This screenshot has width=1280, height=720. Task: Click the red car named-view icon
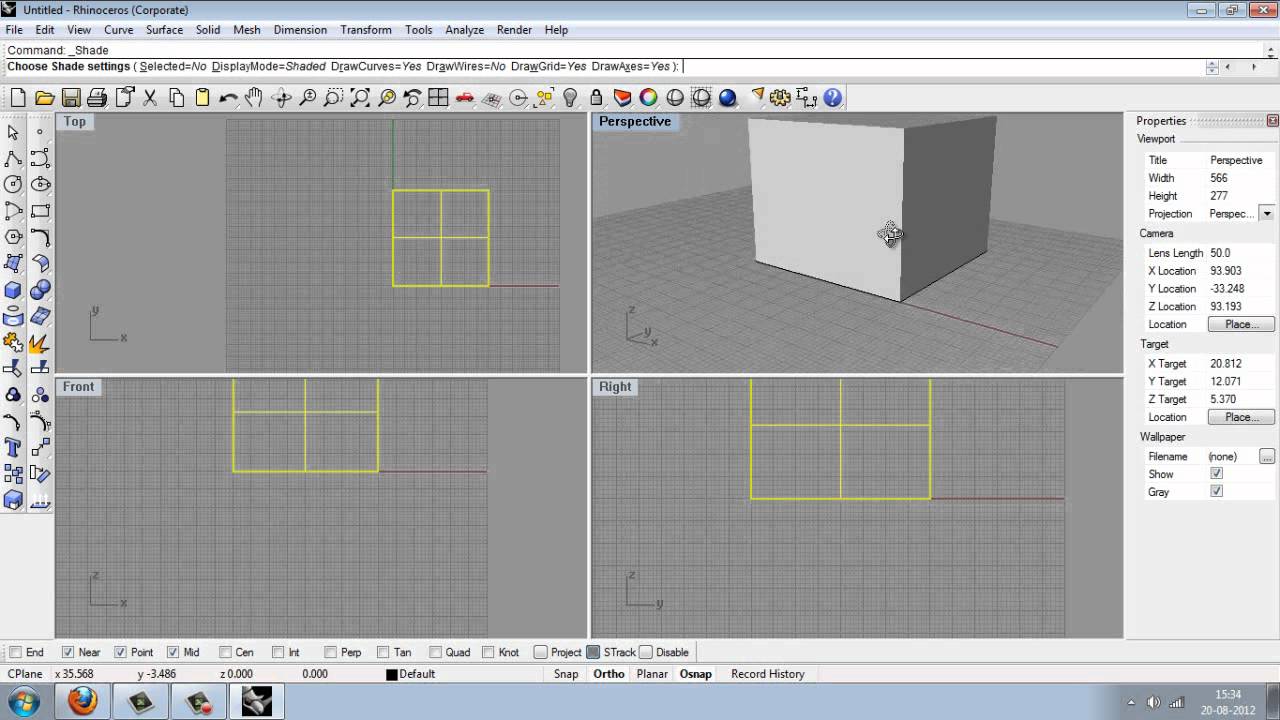[465, 98]
